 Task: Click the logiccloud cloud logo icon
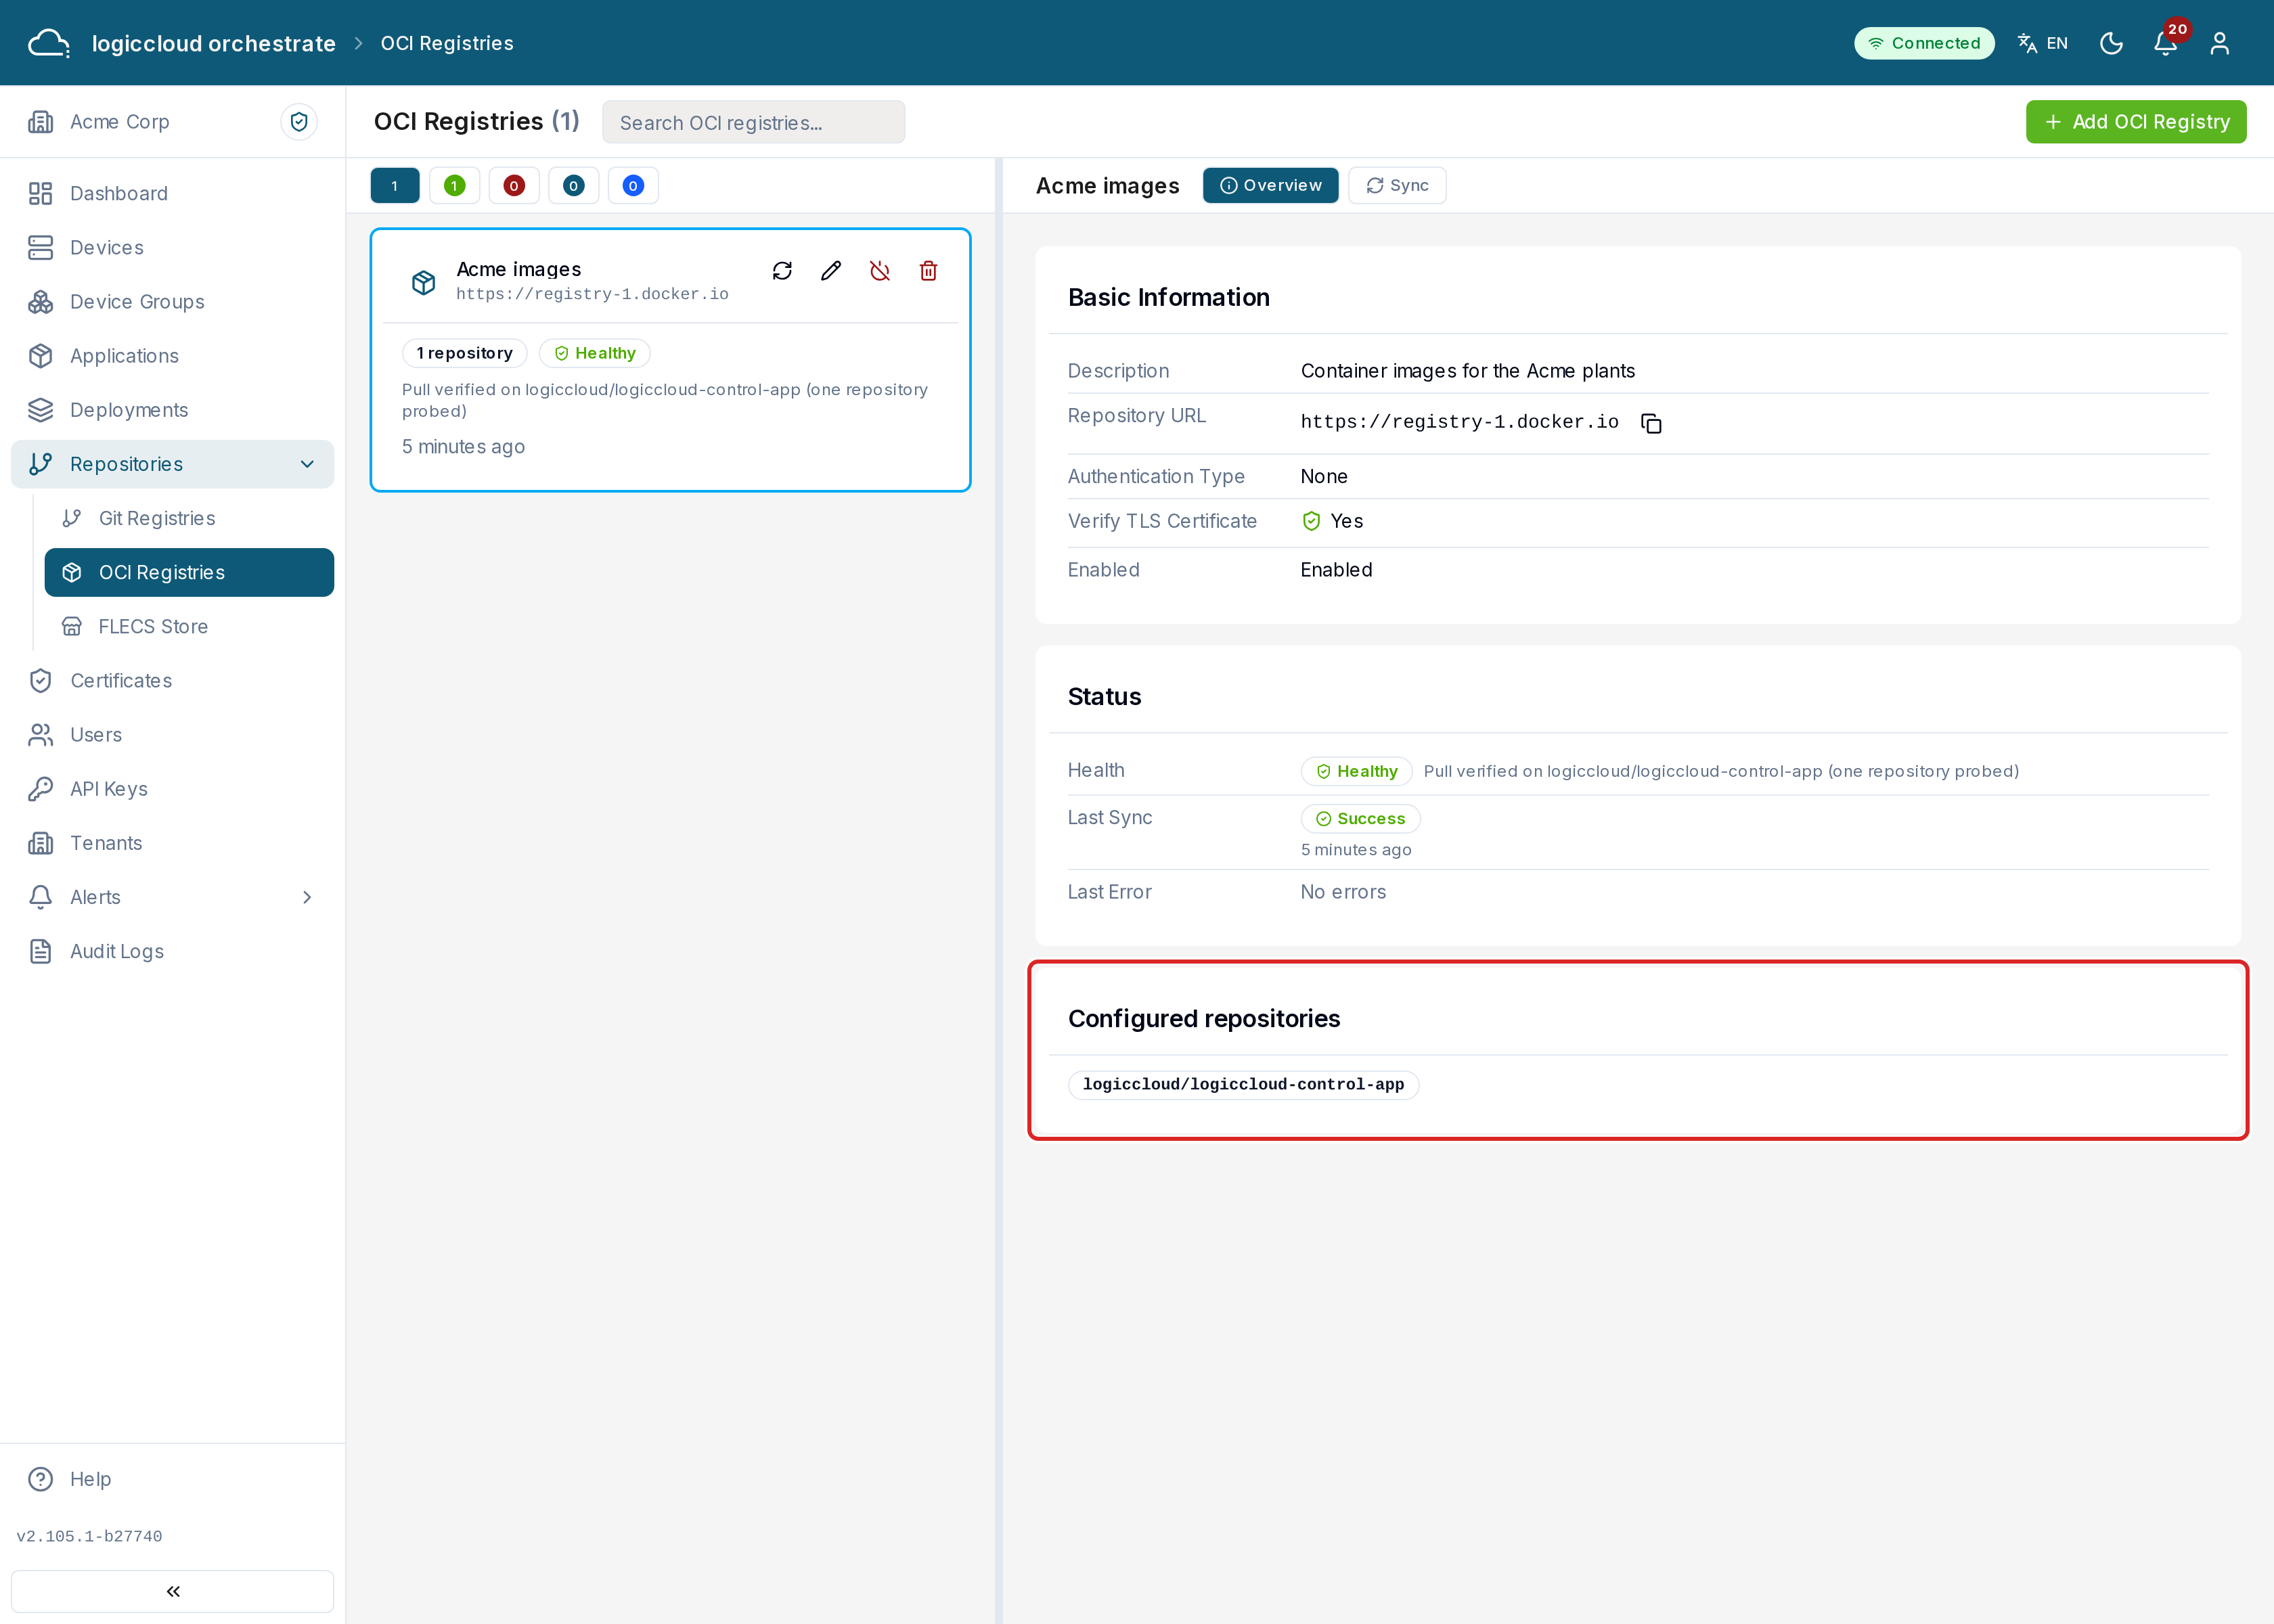pos(48,43)
